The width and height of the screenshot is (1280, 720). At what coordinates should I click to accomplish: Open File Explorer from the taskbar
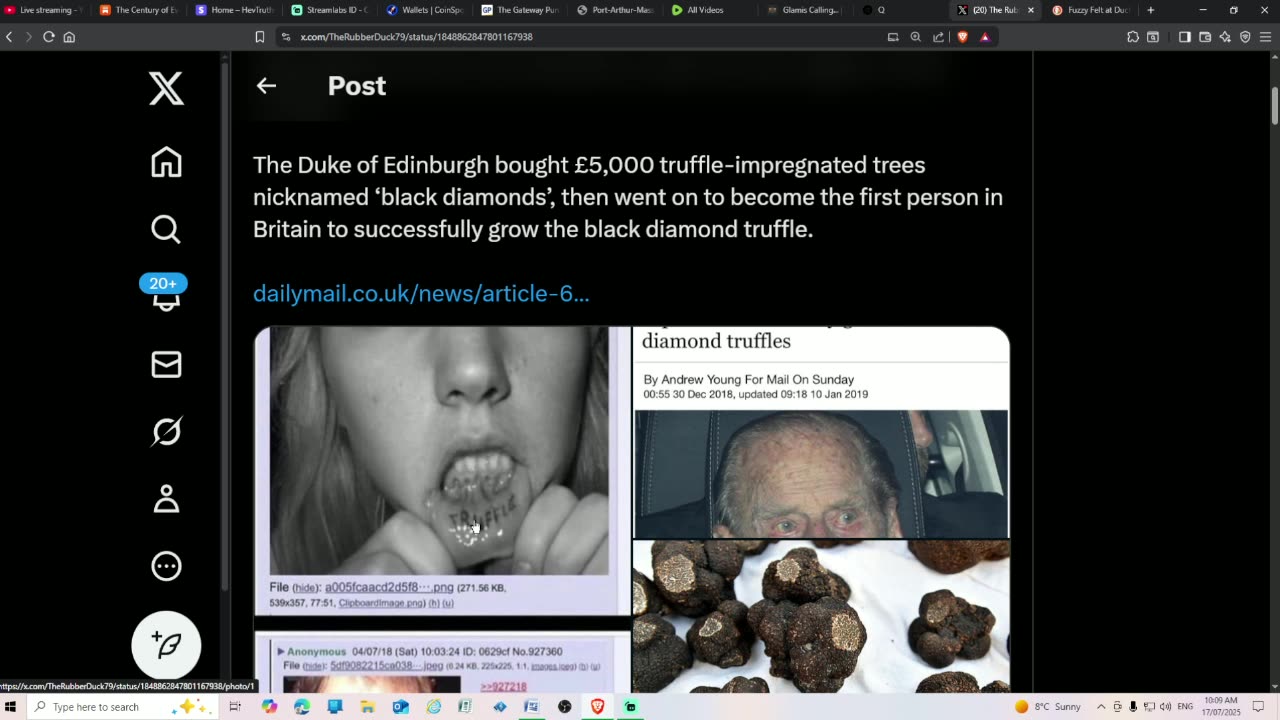tap(367, 707)
